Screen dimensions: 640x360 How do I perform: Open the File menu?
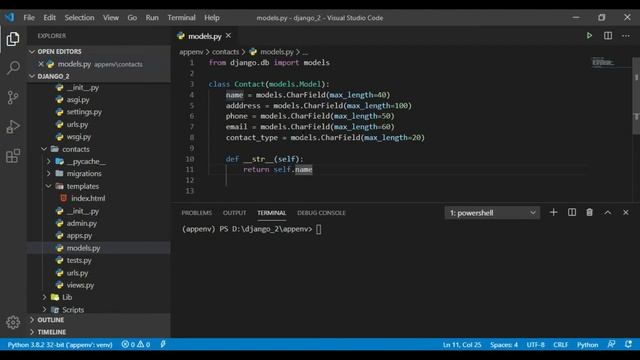(29, 18)
